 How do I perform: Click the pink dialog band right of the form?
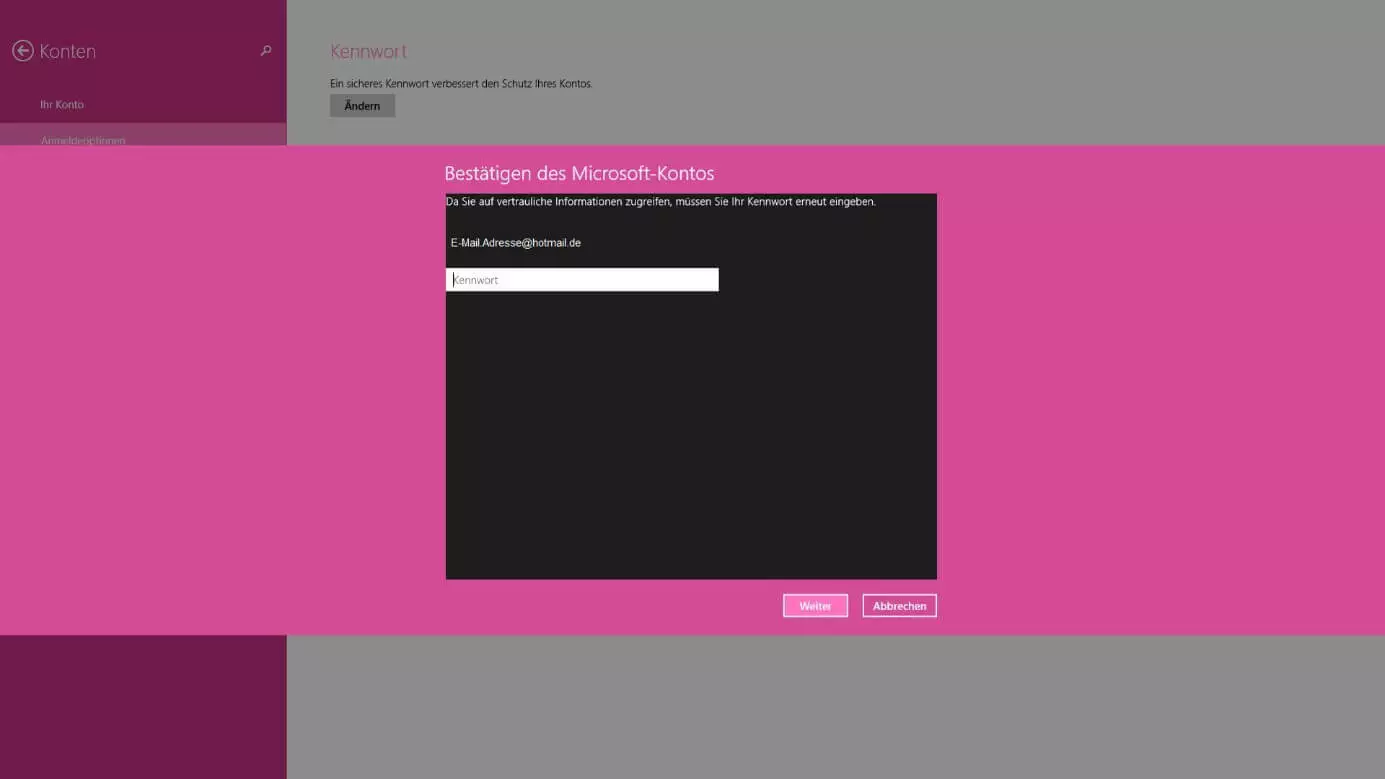pos(1160,390)
